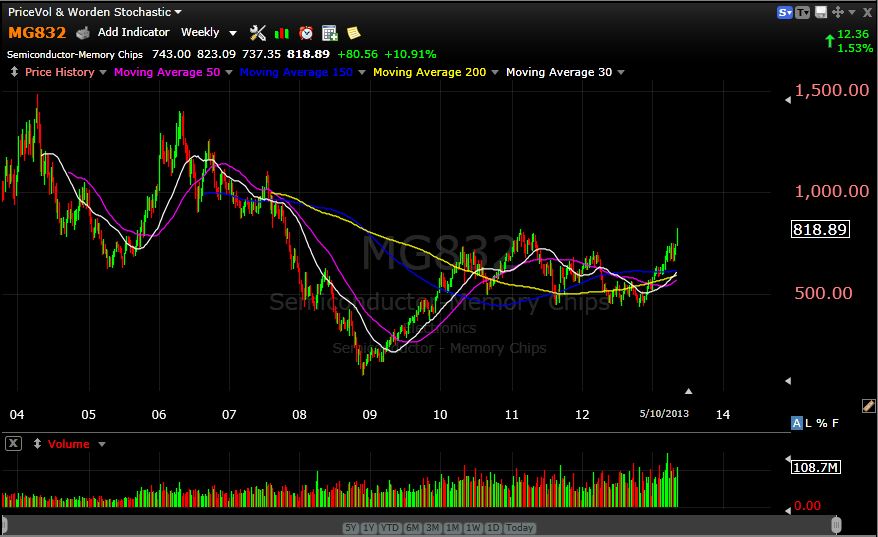Toggle the % percent scale option
This screenshot has height=537, width=878.
822,423
